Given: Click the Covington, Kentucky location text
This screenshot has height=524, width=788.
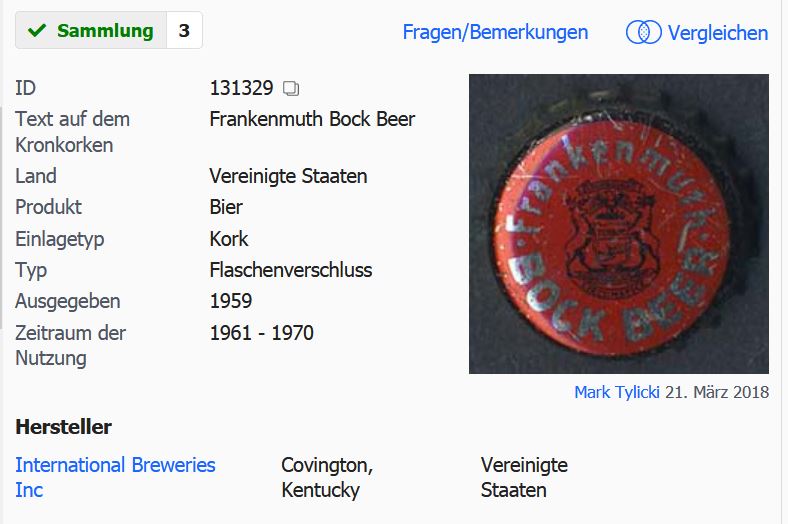Looking at the screenshot, I should coord(327,477).
